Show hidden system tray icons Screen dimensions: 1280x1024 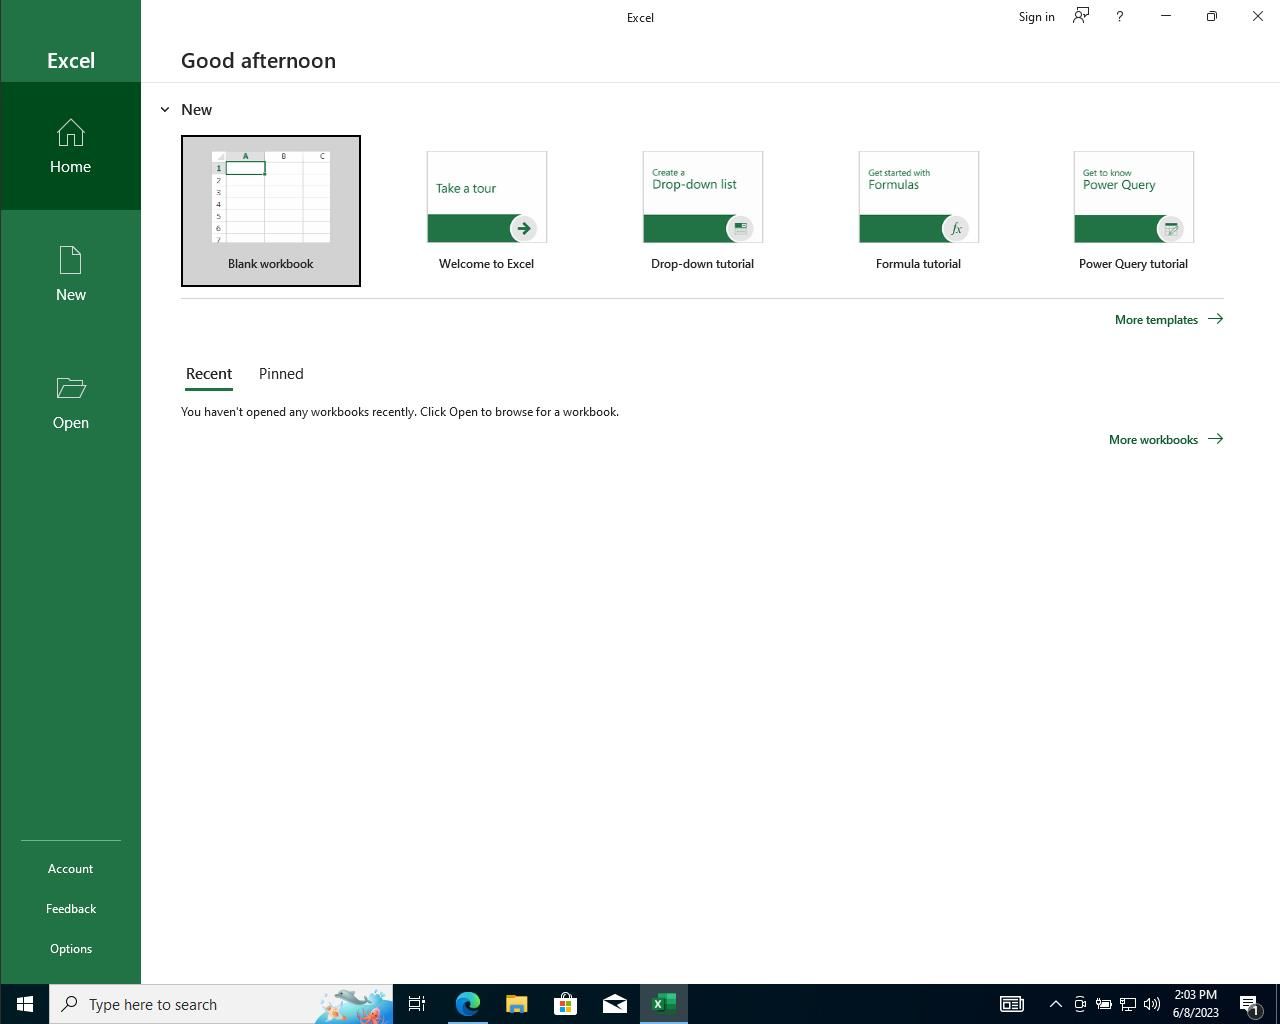click(x=1055, y=1004)
